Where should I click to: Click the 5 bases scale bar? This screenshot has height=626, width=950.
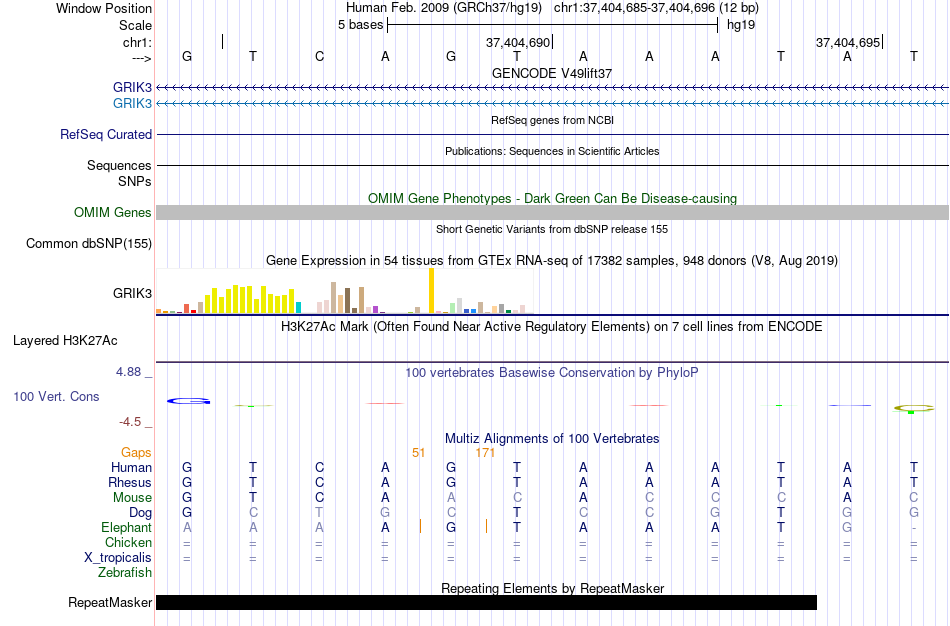click(x=553, y=25)
